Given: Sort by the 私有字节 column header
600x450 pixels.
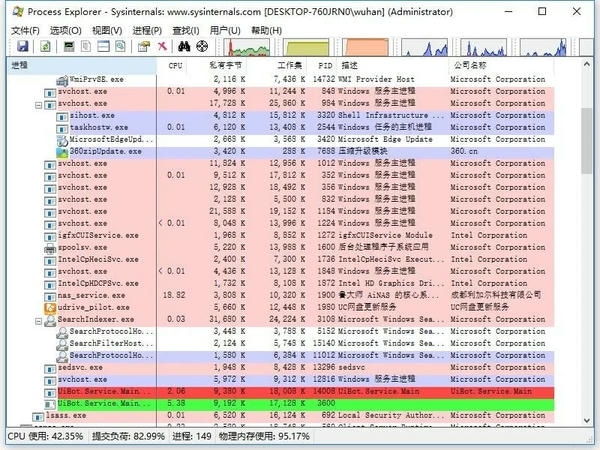Looking at the screenshot, I should (x=217, y=65).
